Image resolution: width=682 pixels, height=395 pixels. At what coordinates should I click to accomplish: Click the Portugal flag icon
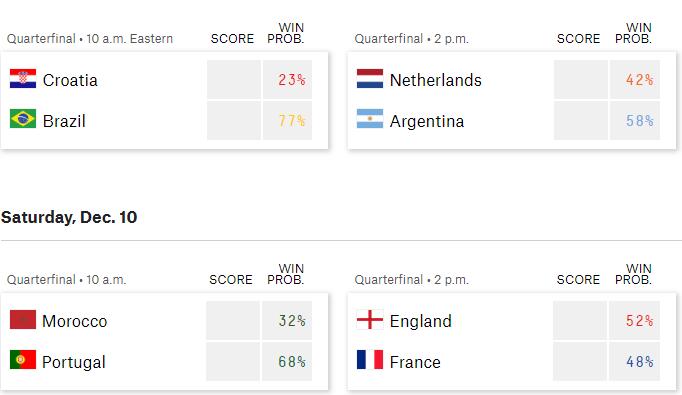(x=23, y=360)
